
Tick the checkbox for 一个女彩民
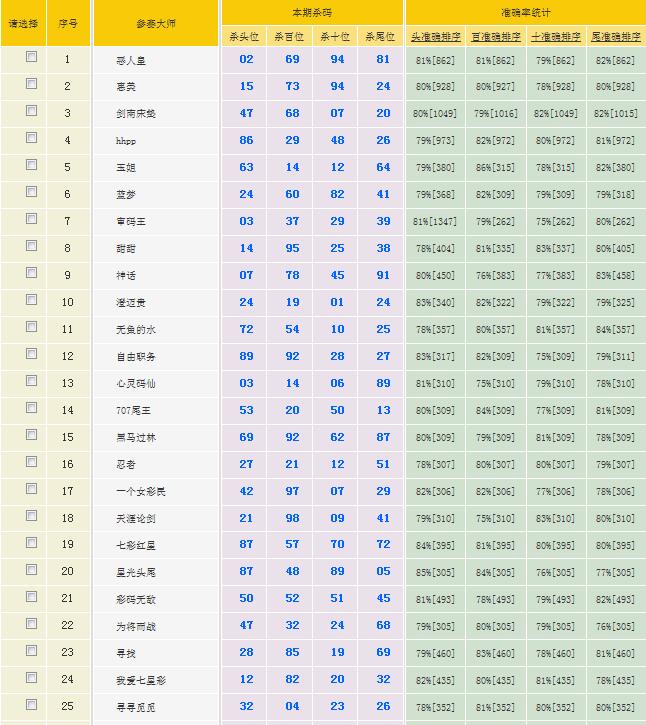click(31, 489)
